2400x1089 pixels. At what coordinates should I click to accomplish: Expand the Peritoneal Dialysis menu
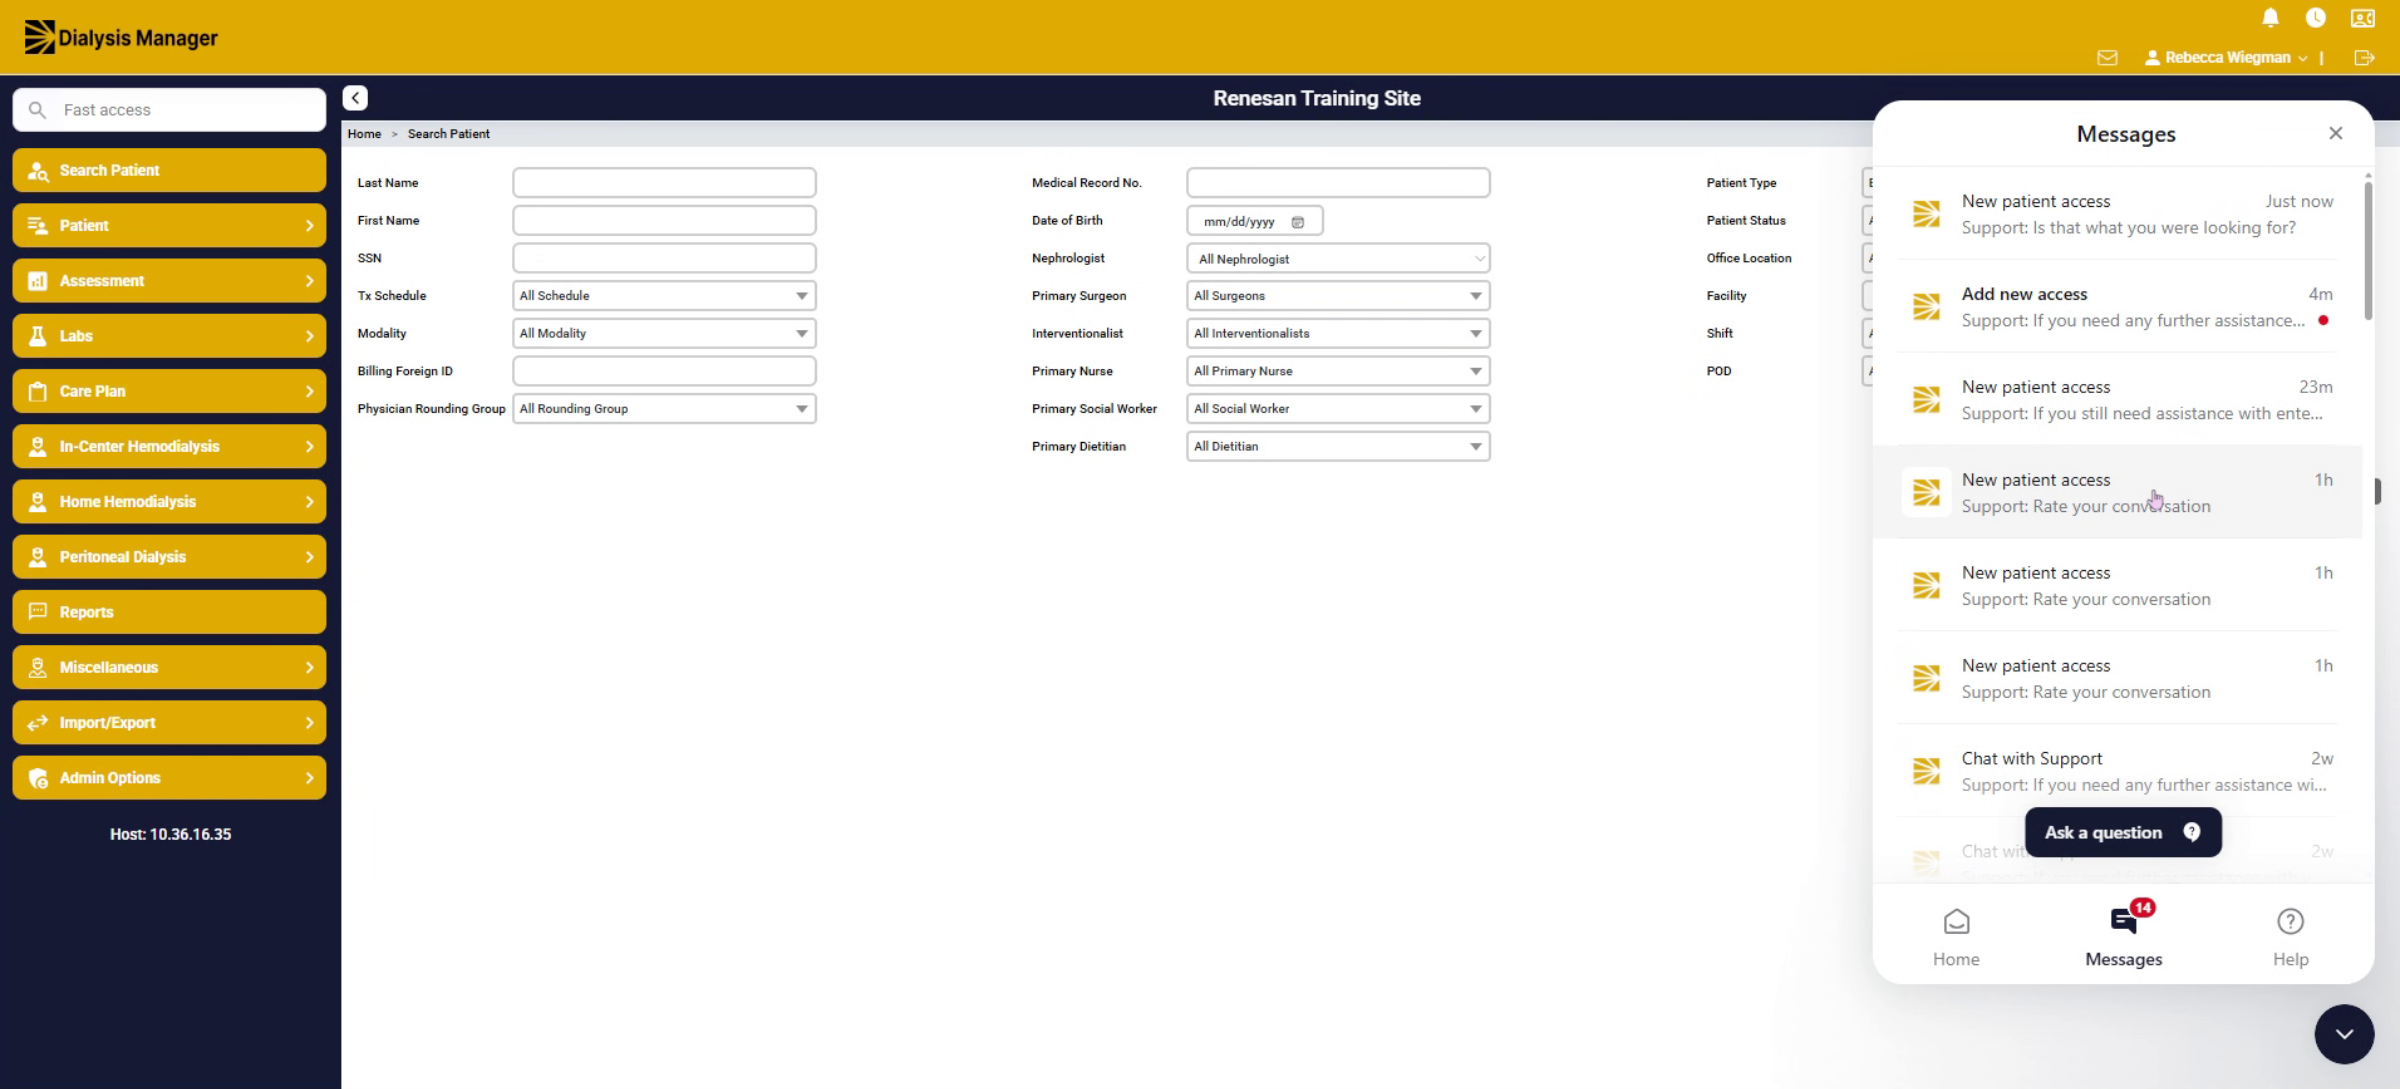pyautogui.click(x=169, y=557)
